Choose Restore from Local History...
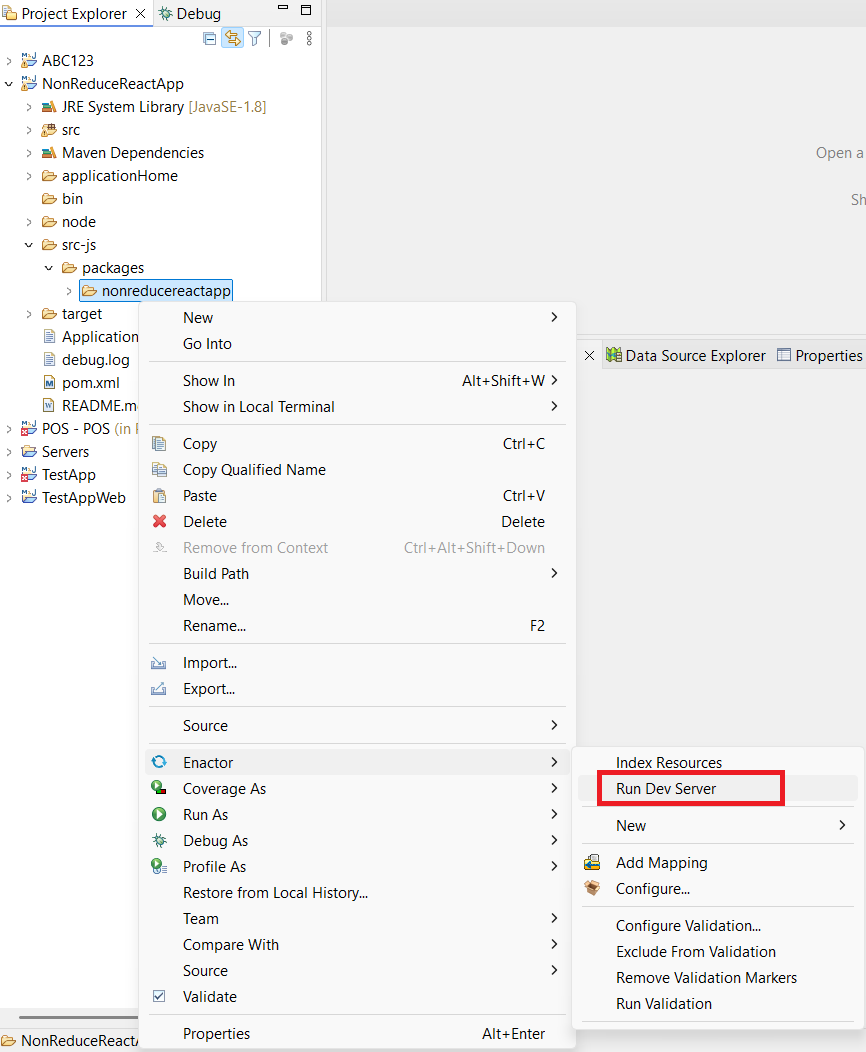Screen dimensions: 866x1052 coord(358,893)
